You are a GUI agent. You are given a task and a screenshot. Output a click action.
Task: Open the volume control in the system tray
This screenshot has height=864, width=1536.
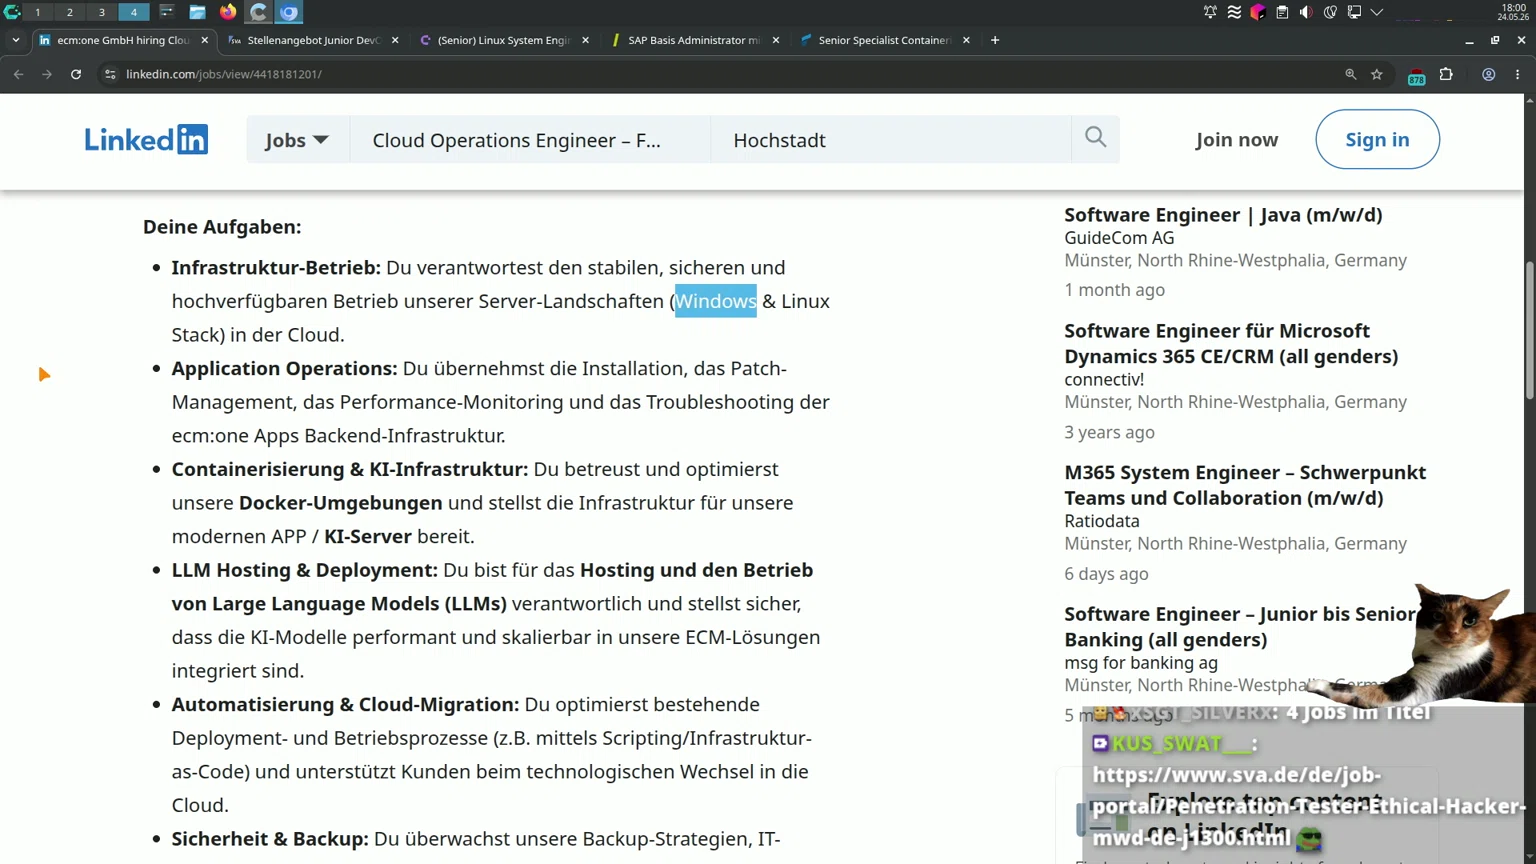(x=1306, y=12)
